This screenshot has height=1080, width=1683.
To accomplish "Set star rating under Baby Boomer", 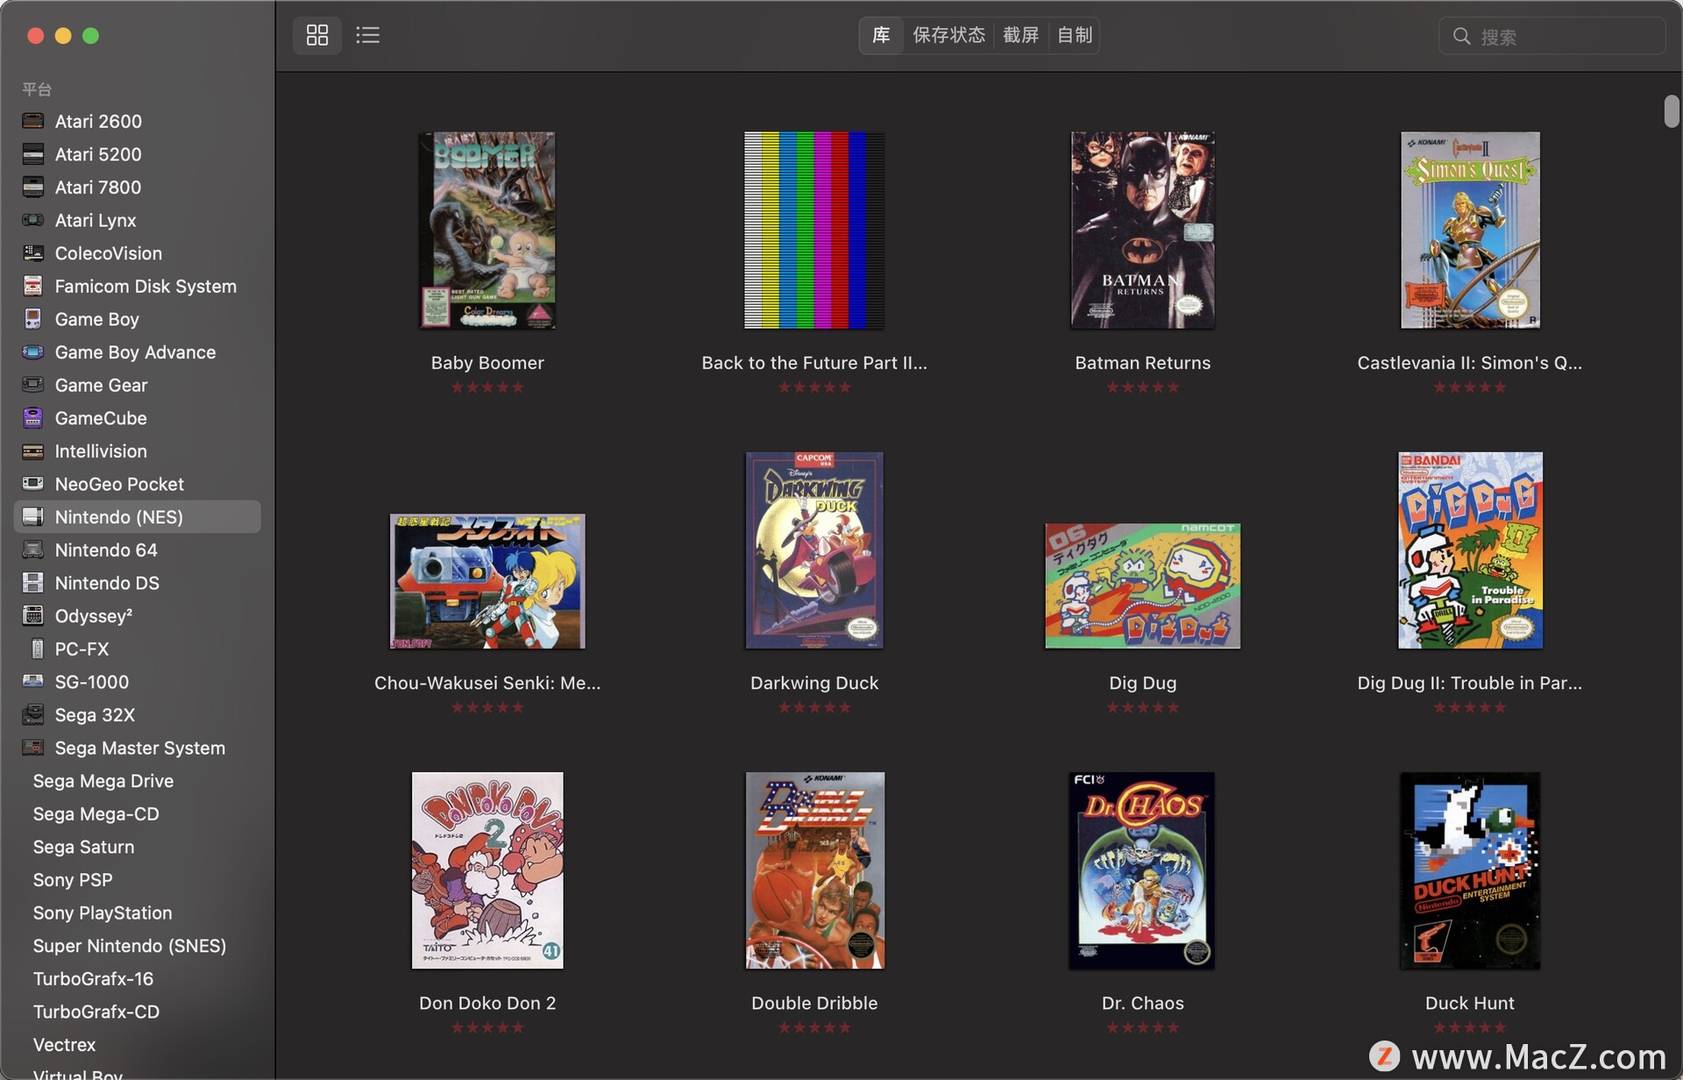I will coord(488,388).
